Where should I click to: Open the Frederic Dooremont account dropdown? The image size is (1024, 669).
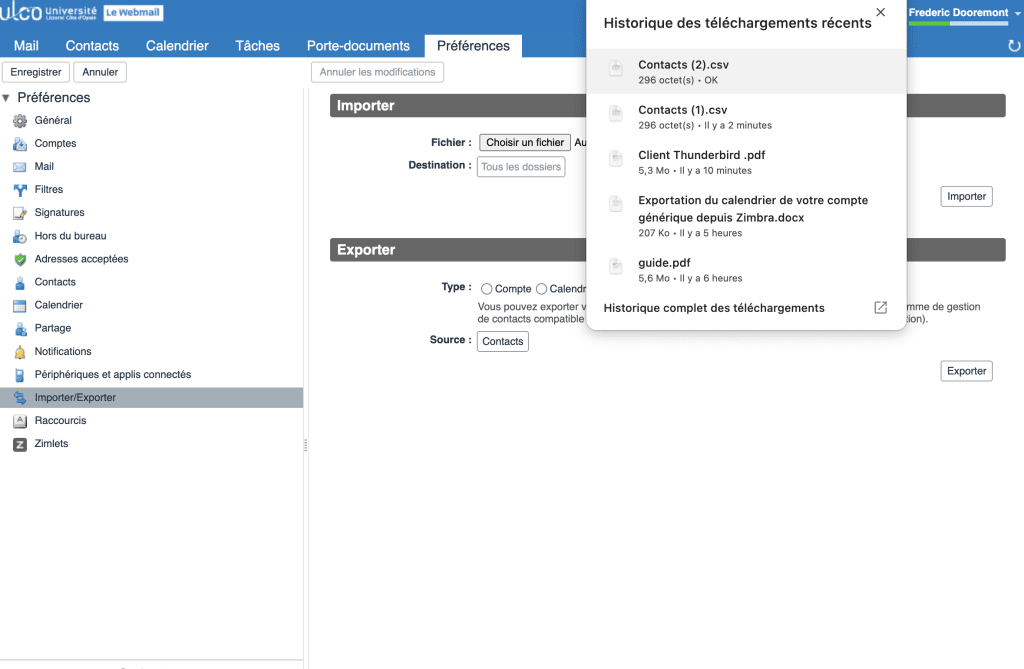point(1016,13)
